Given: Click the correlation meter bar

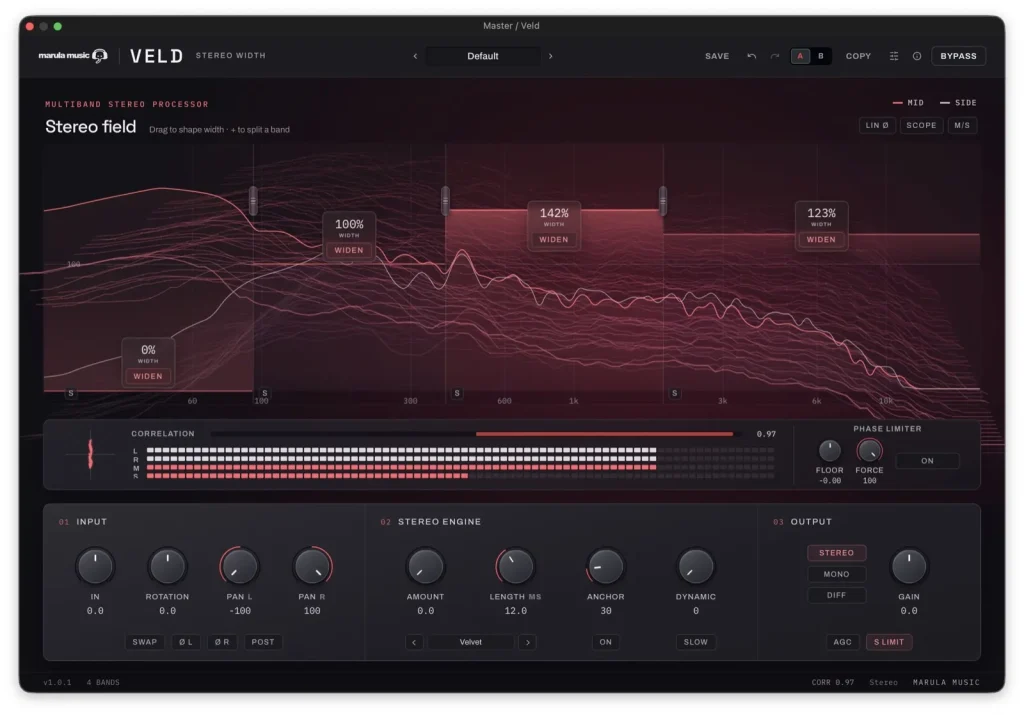Looking at the screenshot, I should tap(476, 434).
